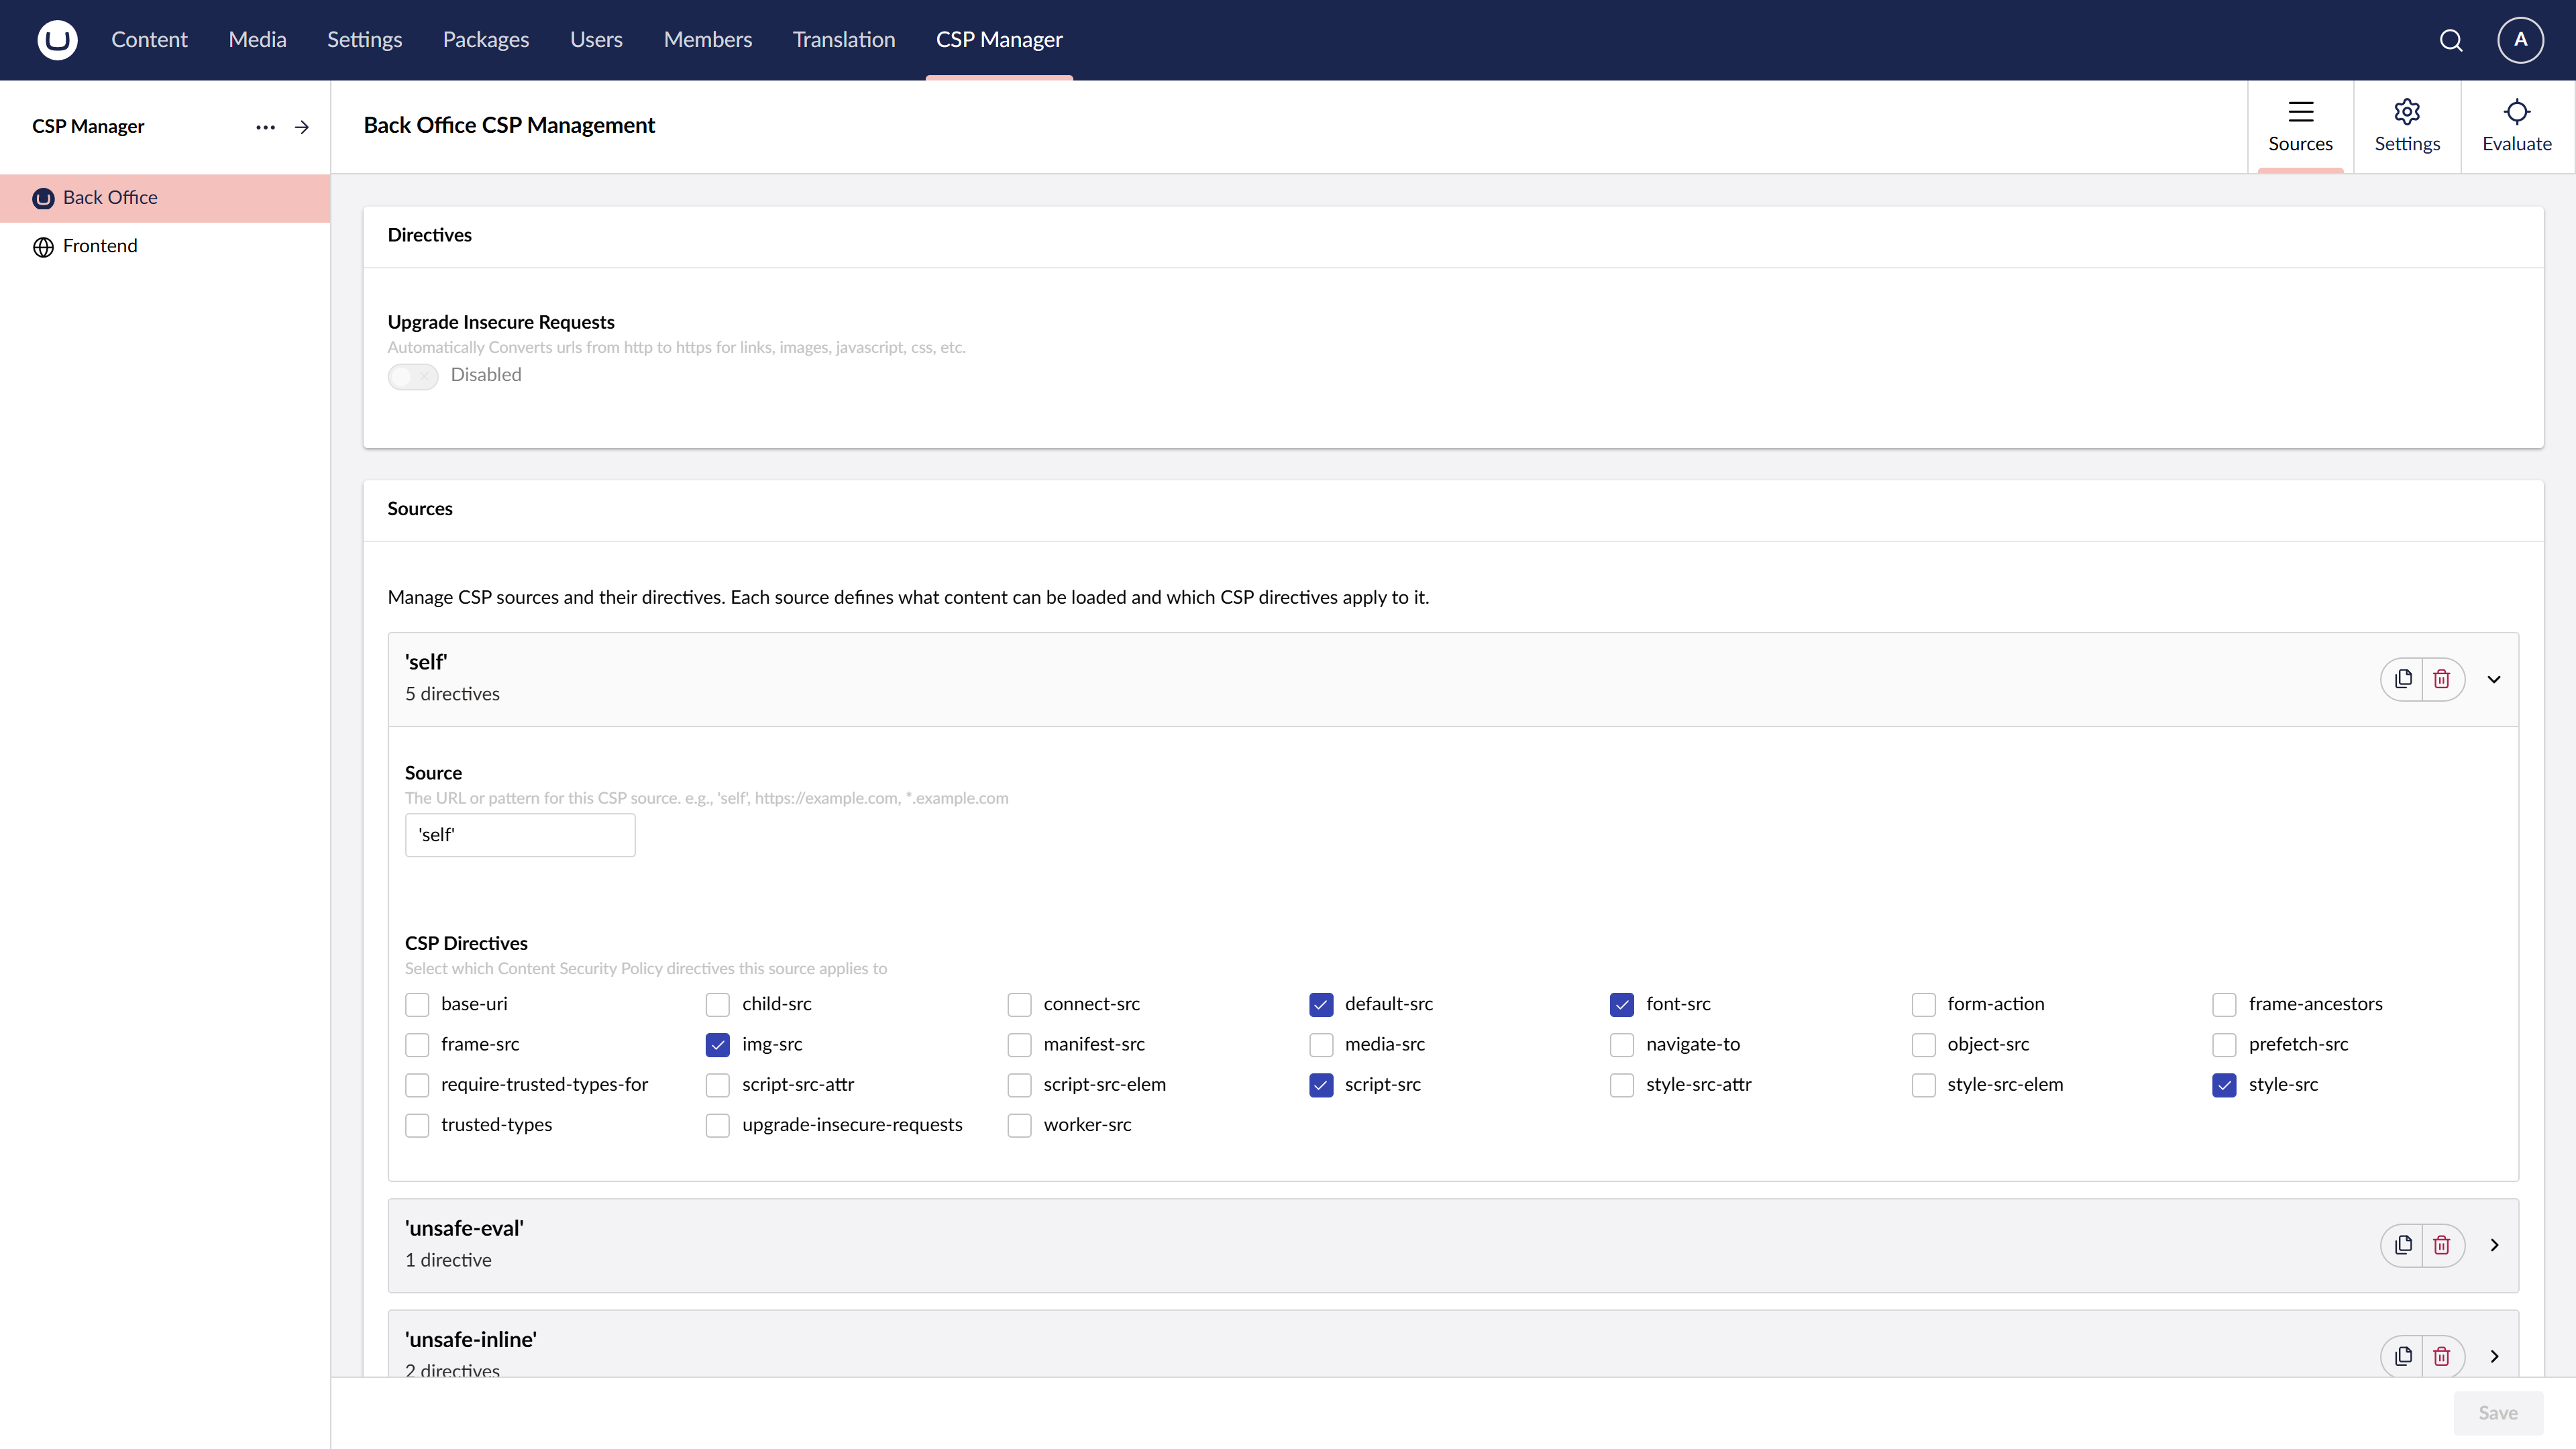Open the Evaluate panel
2576x1449 pixels.
point(2516,126)
